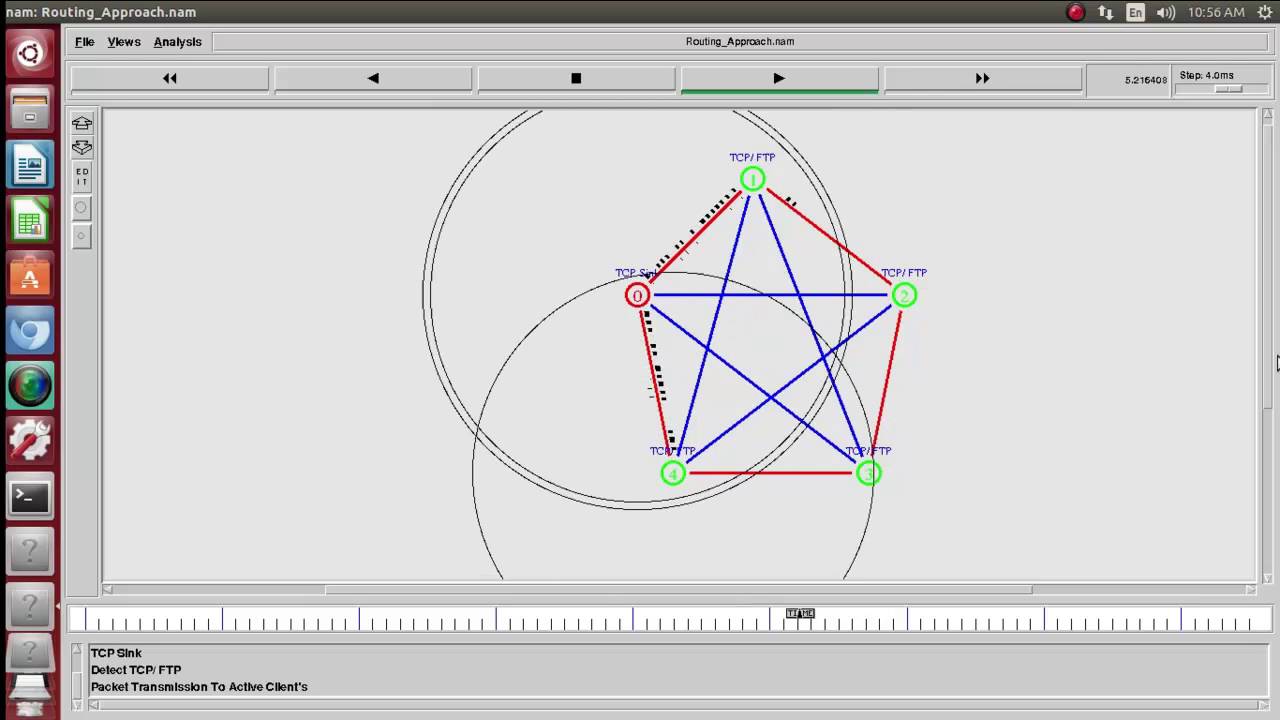Launch LibreOffice Calc from launcher
Image resolution: width=1280 pixels, height=720 pixels.
[30, 220]
